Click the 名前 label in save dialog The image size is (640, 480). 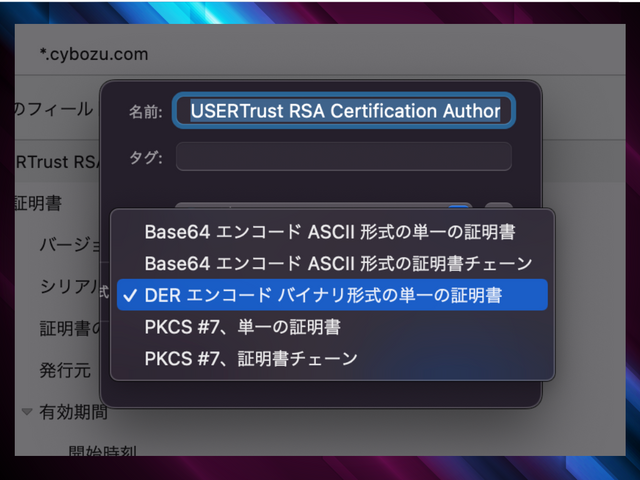pyautogui.click(x=146, y=112)
